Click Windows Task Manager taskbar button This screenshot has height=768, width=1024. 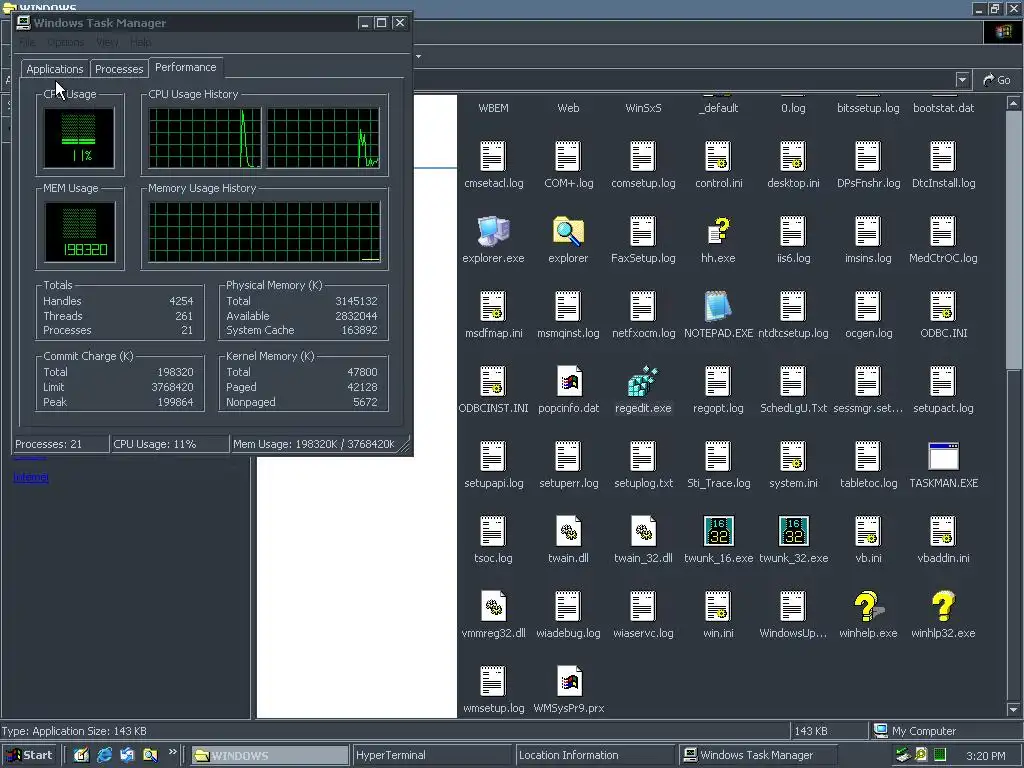pyautogui.click(x=758, y=755)
